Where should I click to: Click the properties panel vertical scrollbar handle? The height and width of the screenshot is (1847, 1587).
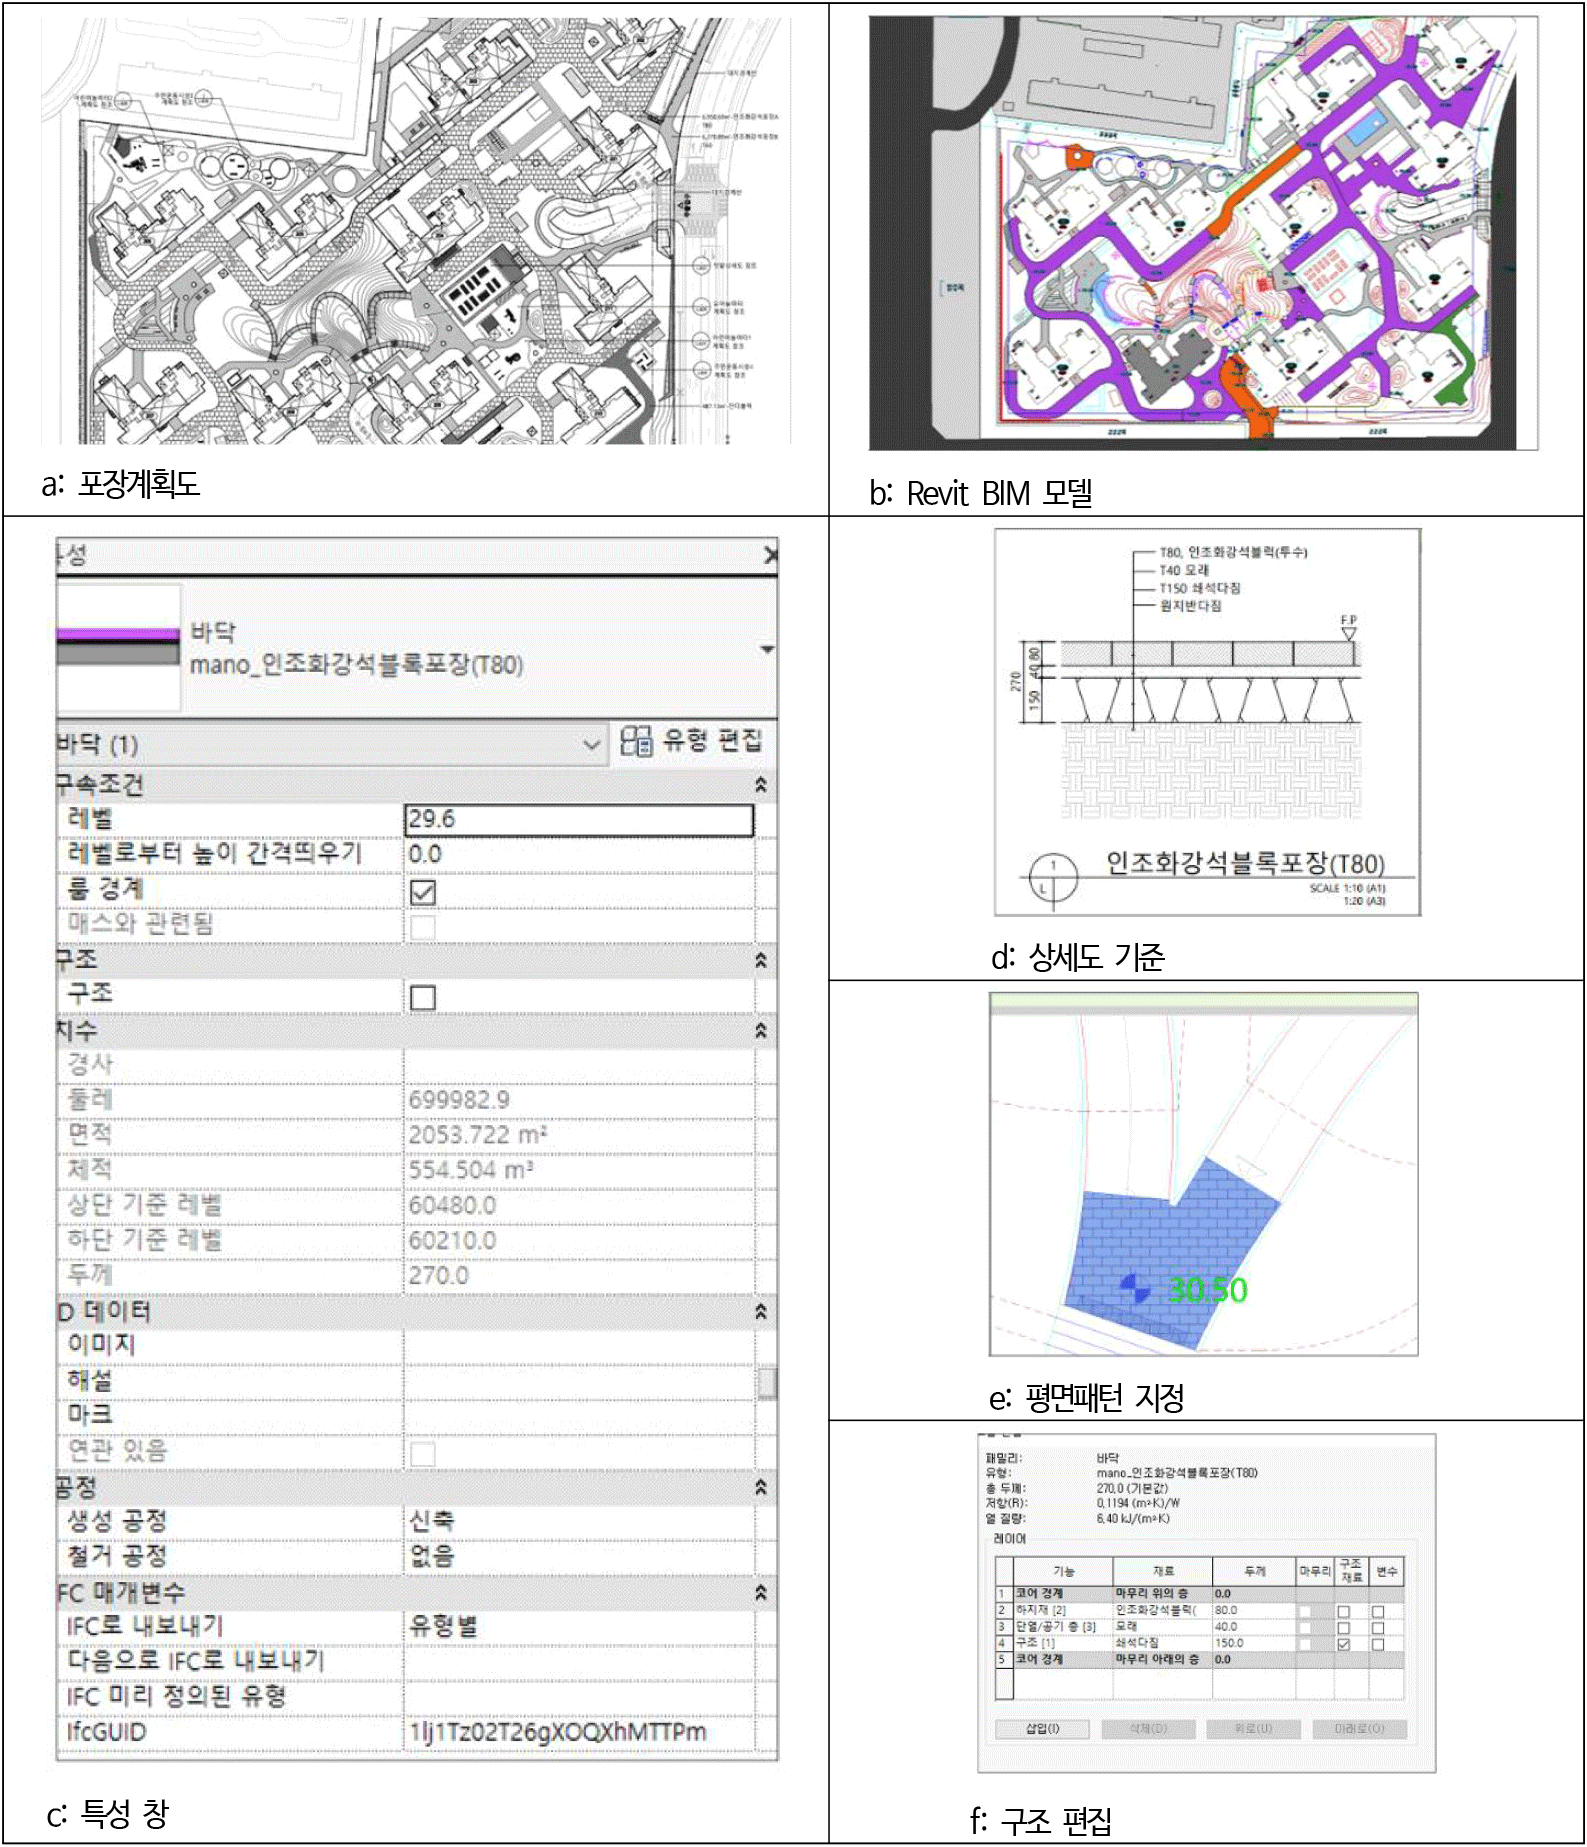click(x=767, y=1382)
